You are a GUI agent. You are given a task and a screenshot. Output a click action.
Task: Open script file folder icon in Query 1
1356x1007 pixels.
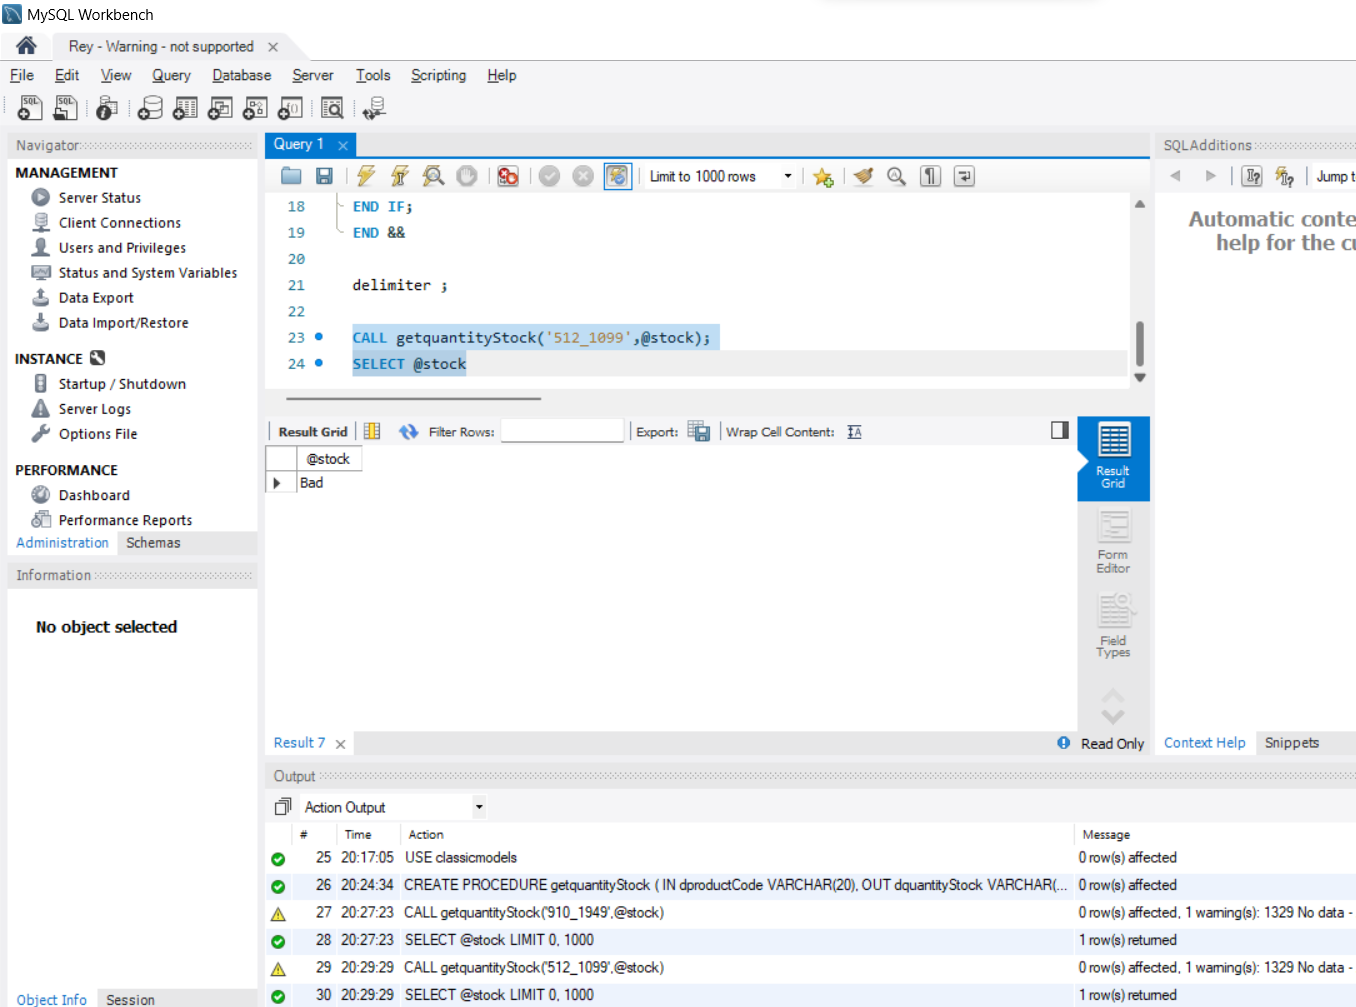coord(291,176)
